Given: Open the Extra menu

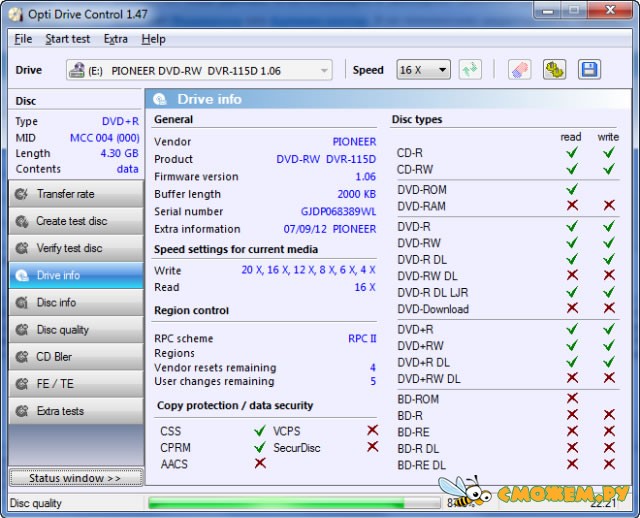Looking at the screenshot, I should click(x=116, y=39).
